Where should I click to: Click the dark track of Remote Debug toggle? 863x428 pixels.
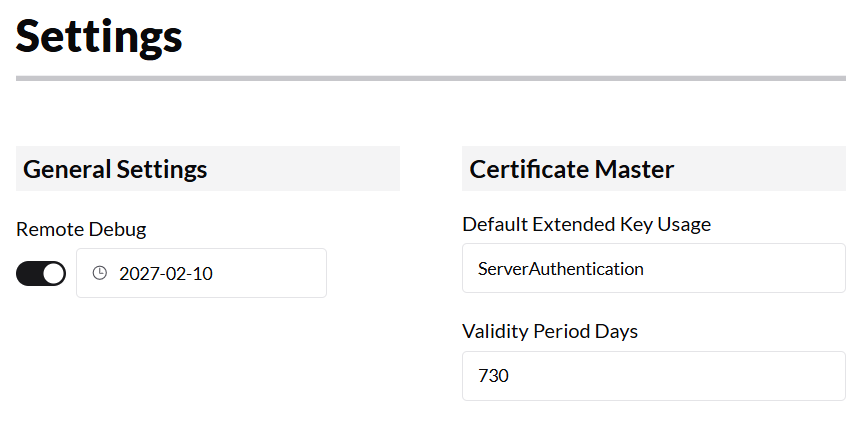click(x=29, y=273)
